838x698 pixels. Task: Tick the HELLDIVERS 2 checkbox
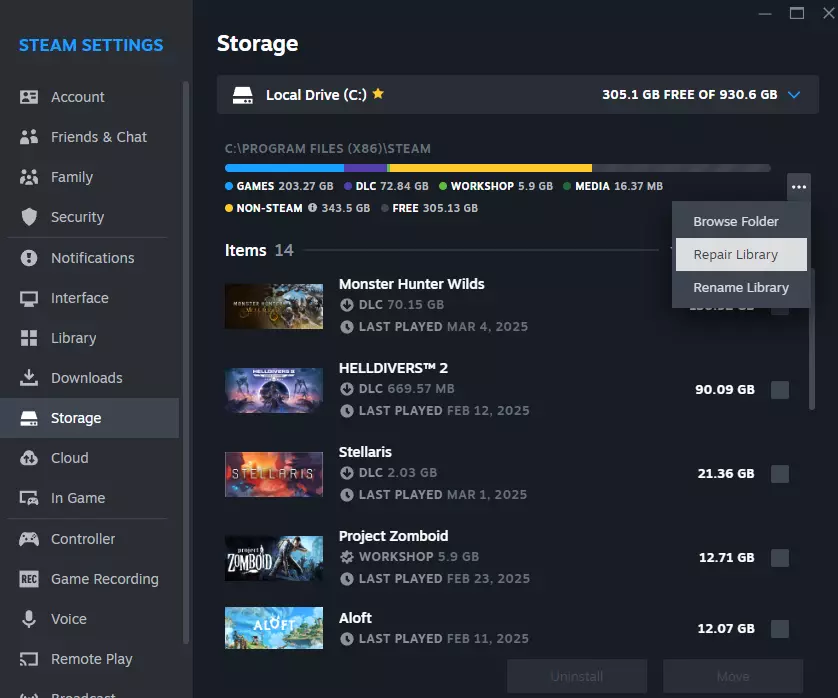click(780, 390)
